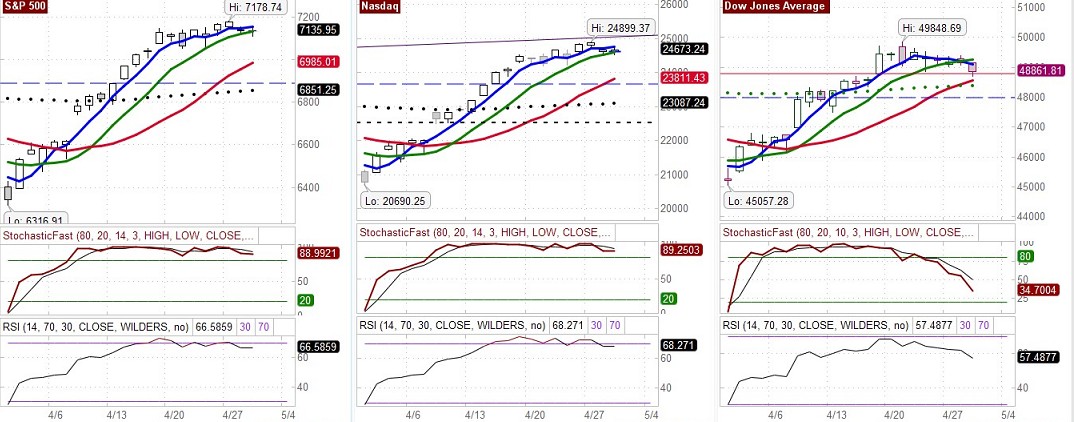
Task: Select the Nasdaq chart title label
Action: pyautogui.click(x=382, y=6)
